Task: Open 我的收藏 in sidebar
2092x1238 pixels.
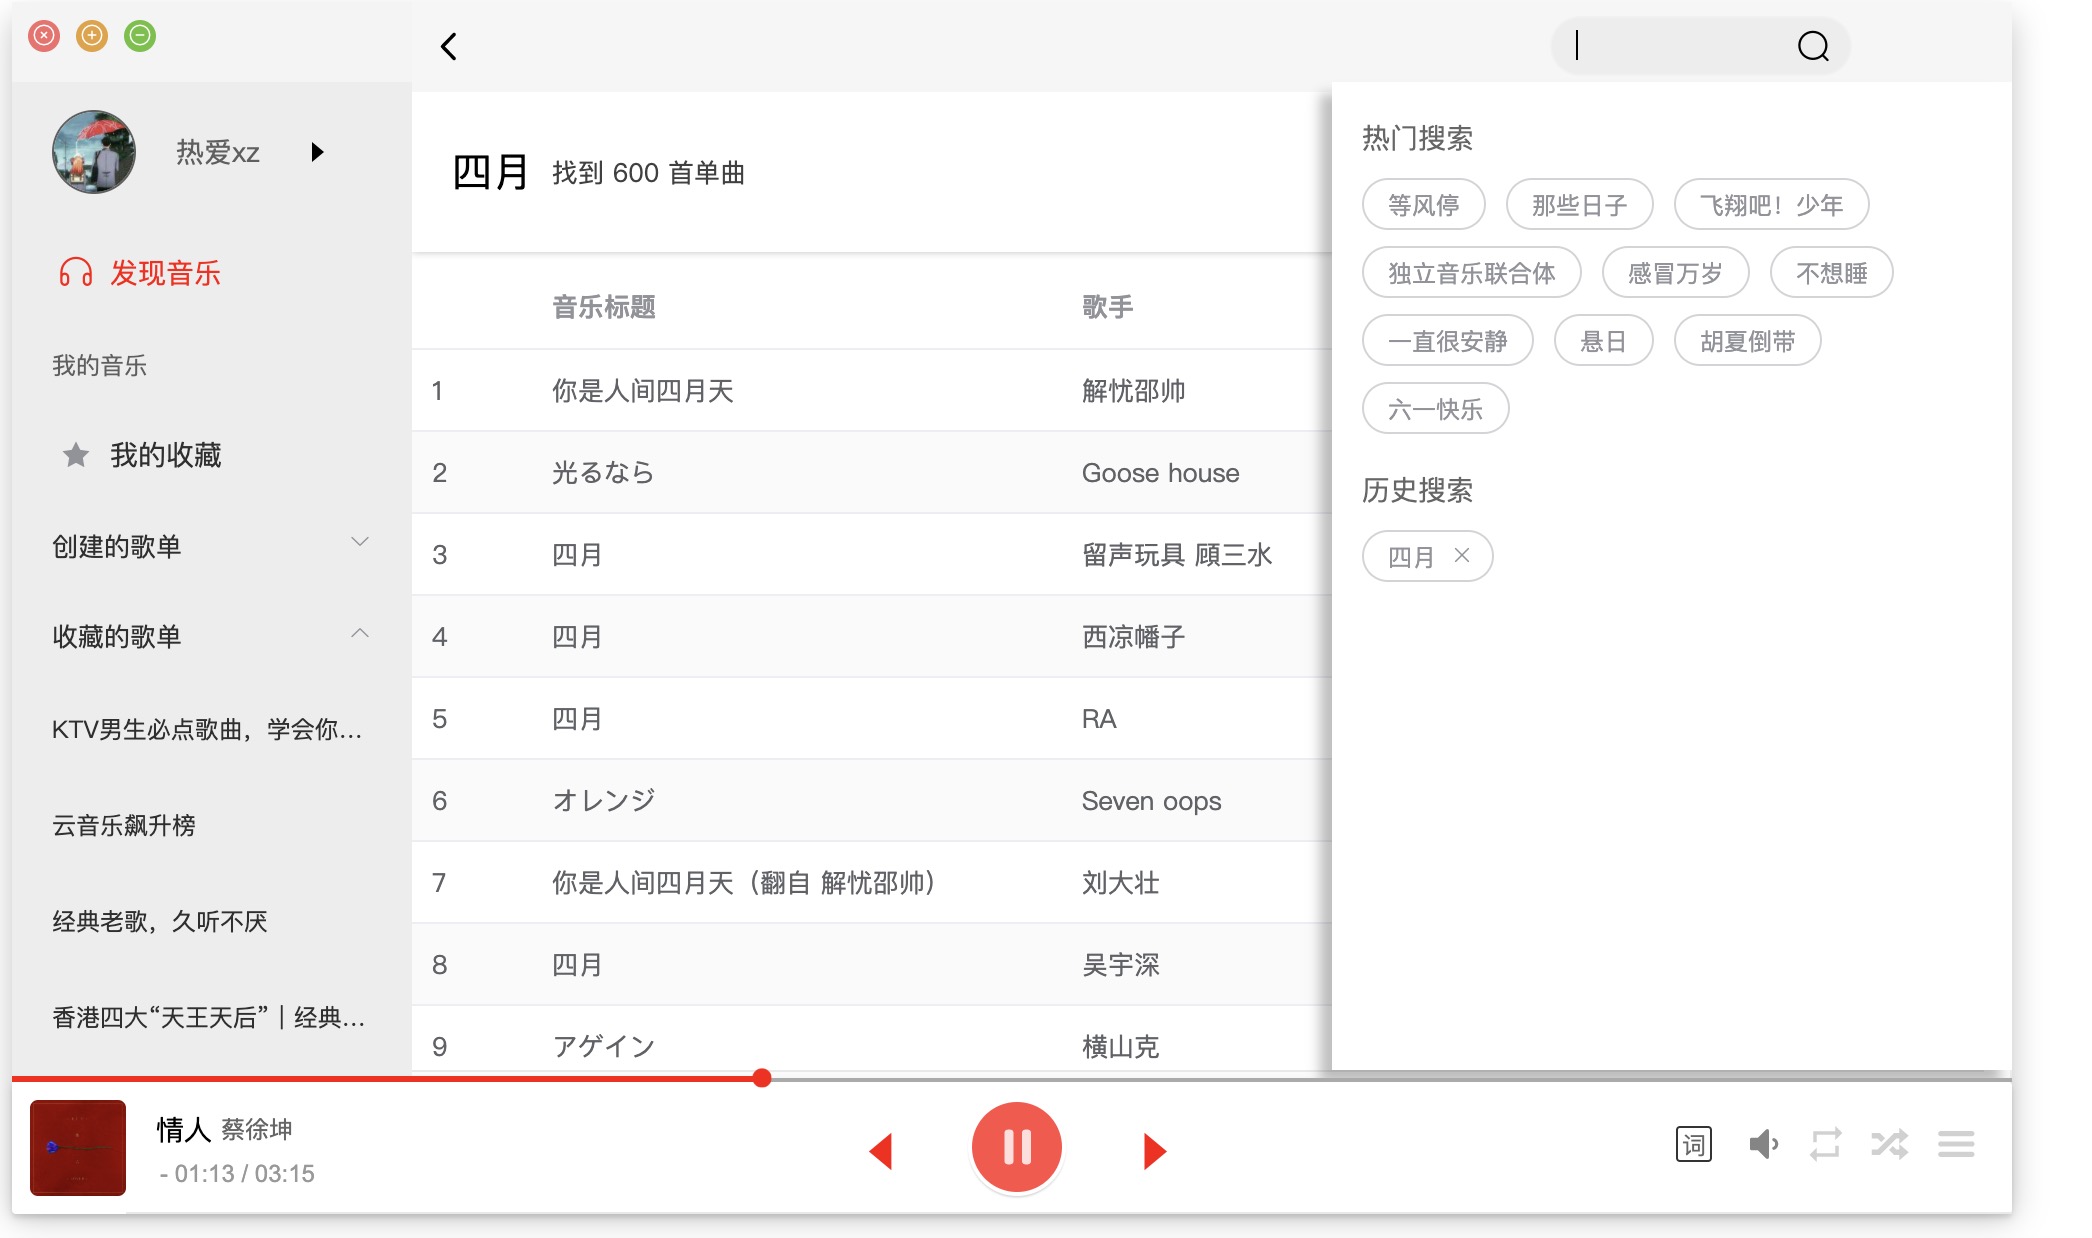Action: click(x=165, y=455)
